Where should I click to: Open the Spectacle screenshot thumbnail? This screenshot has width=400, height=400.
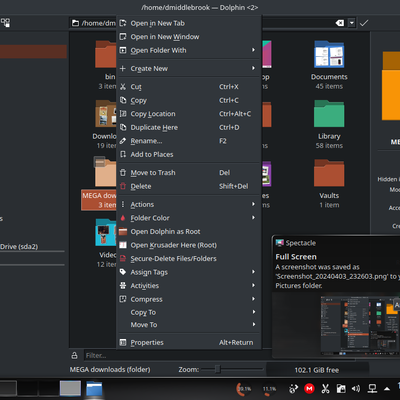point(360,325)
